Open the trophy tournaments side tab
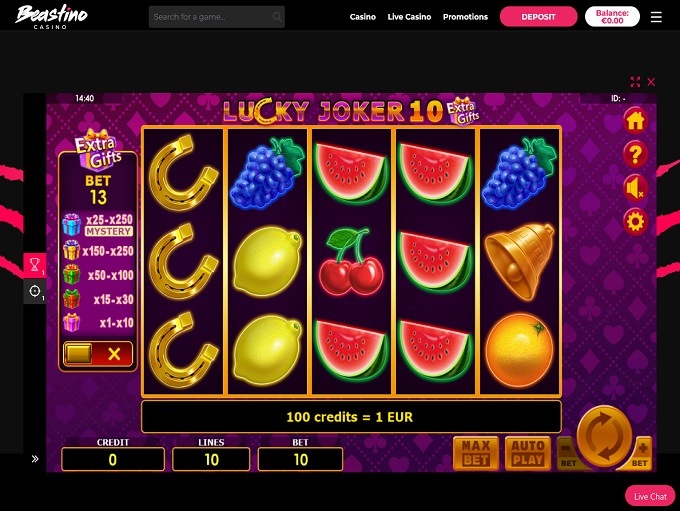Screen dimensions: 680x511 (35, 265)
